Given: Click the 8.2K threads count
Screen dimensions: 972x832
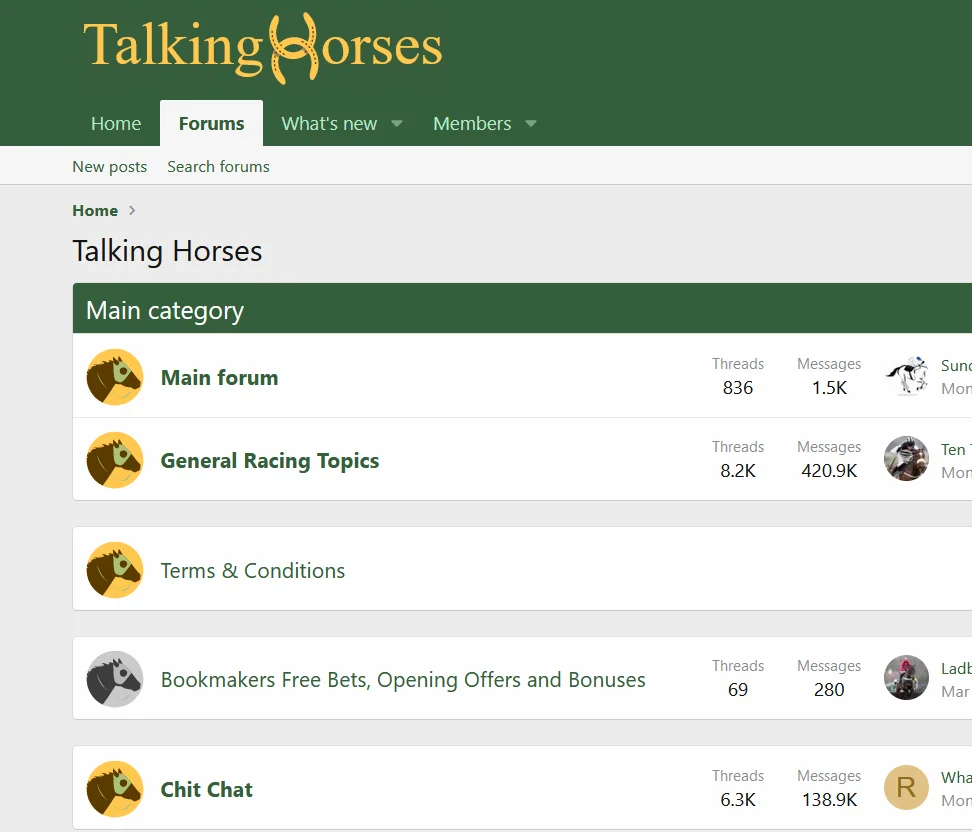Looking at the screenshot, I should point(738,471).
